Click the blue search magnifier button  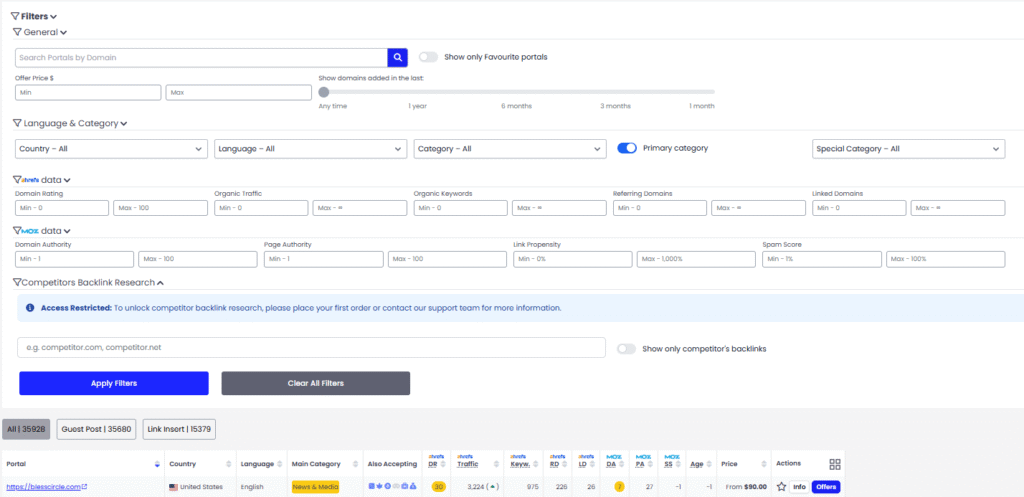point(398,58)
